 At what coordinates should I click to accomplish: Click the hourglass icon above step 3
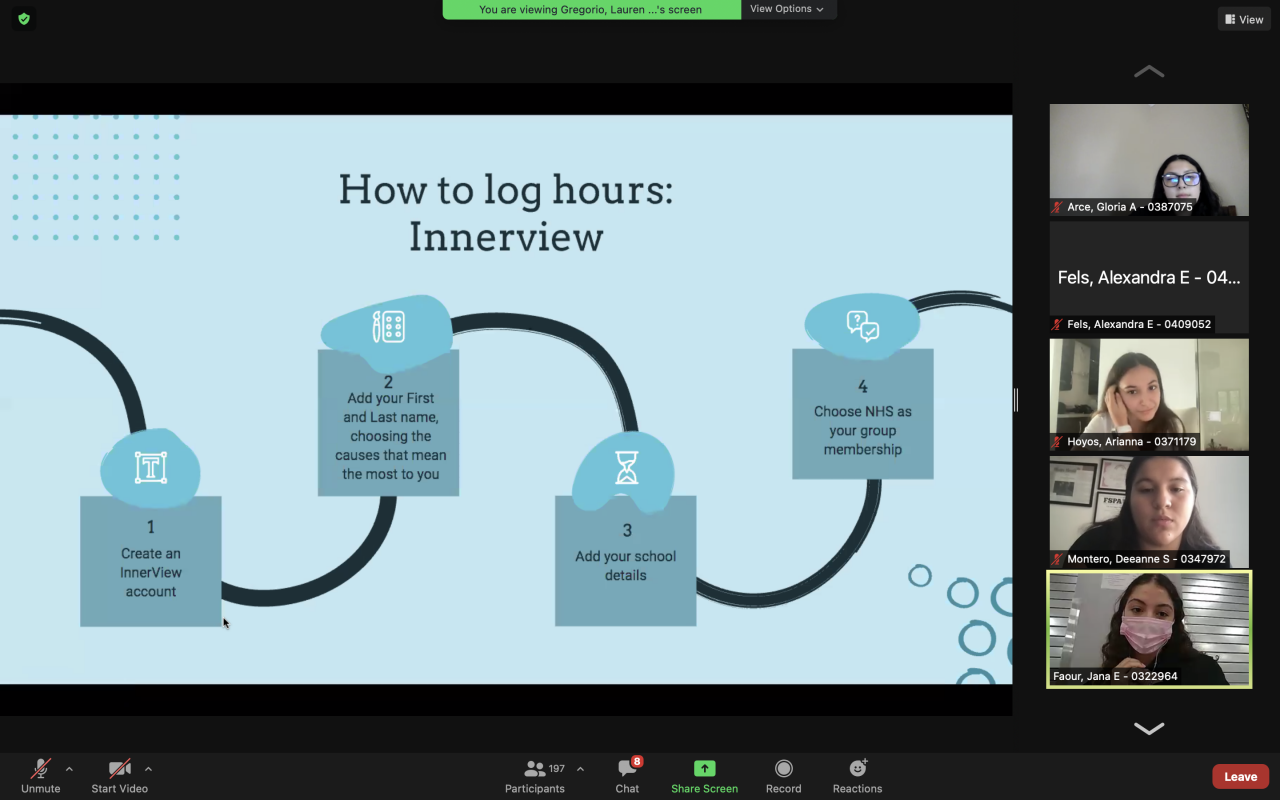pos(627,468)
